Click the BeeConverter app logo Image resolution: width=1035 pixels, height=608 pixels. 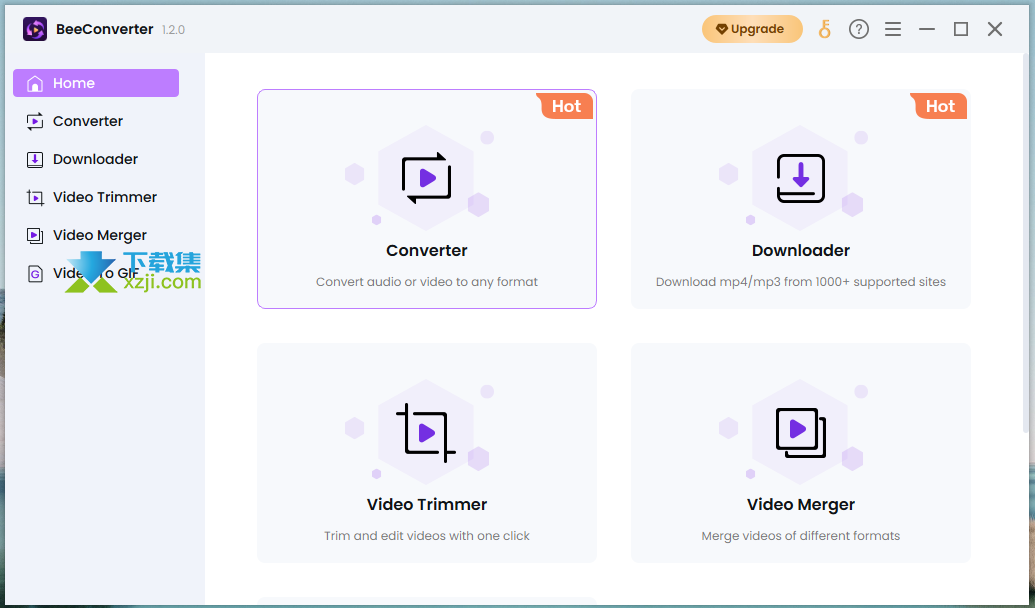pyautogui.click(x=35, y=29)
